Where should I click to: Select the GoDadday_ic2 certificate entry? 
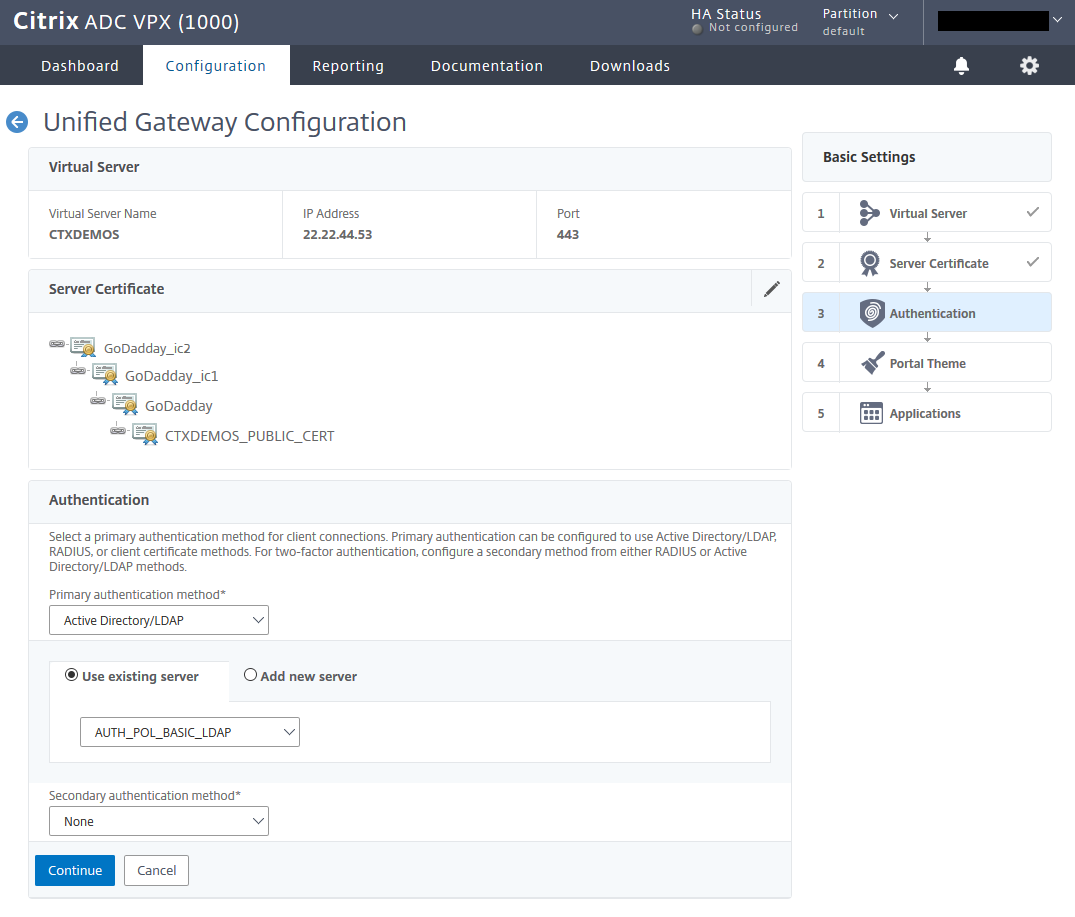[147, 348]
